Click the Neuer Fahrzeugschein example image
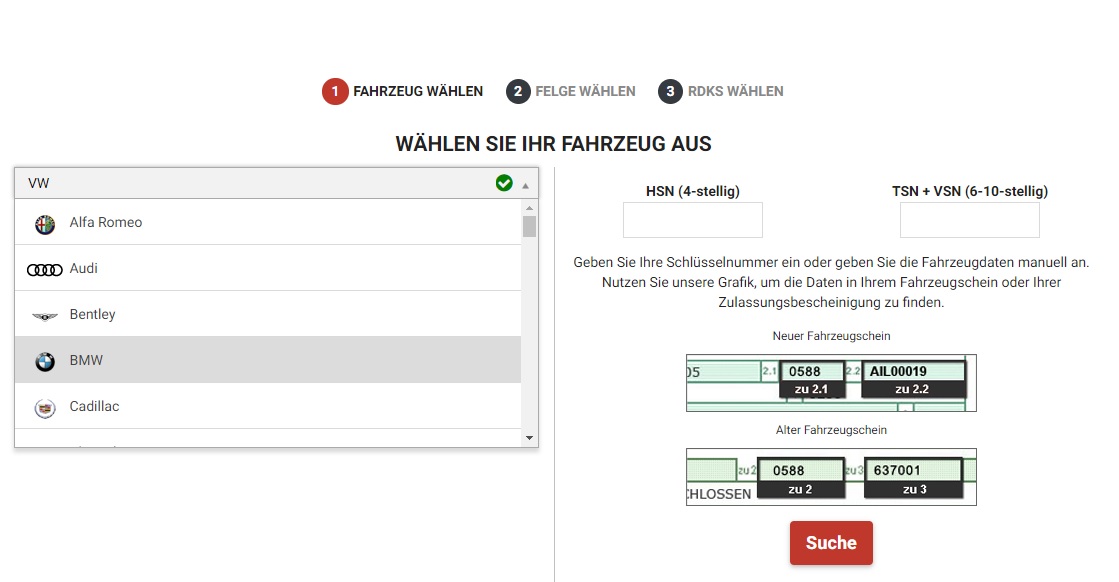The image size is (1119, 582). [x=831, y=382]
